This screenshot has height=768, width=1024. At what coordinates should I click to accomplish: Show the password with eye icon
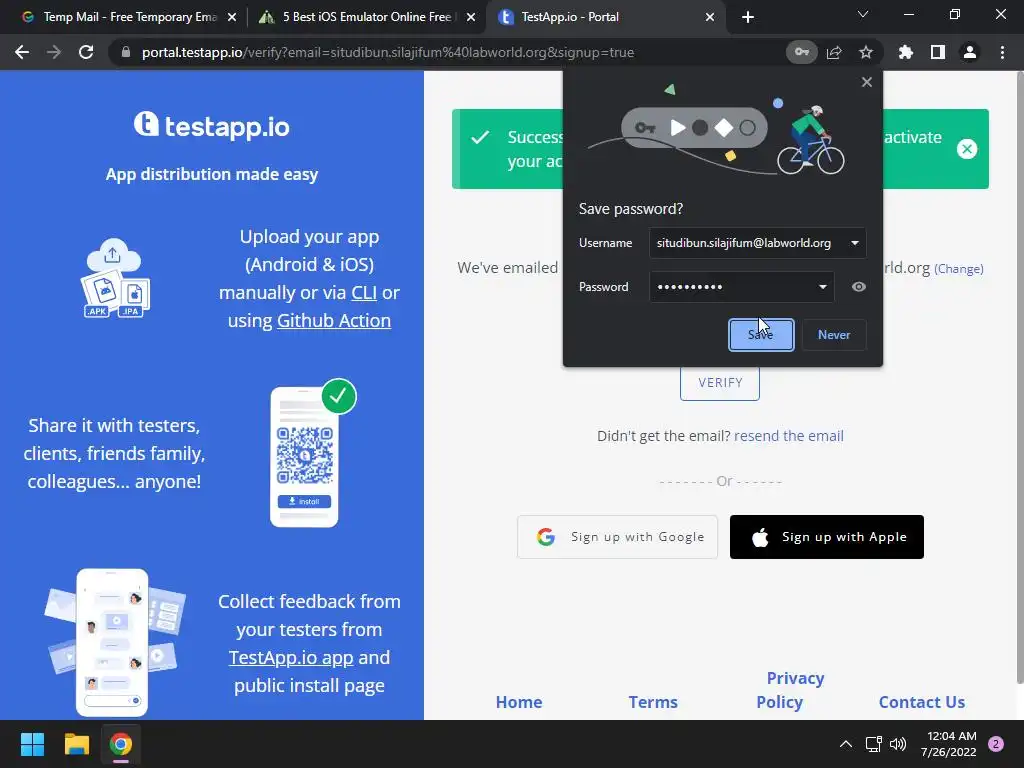click(859, 287)
